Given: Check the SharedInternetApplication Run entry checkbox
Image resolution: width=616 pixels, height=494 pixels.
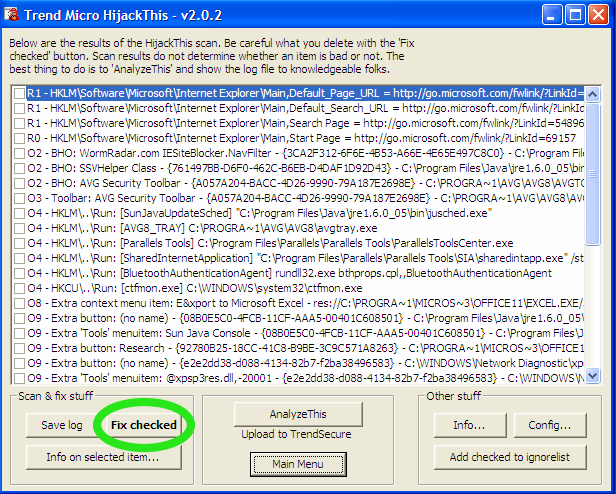Looking at the screenshot, I should click(19, 258).
